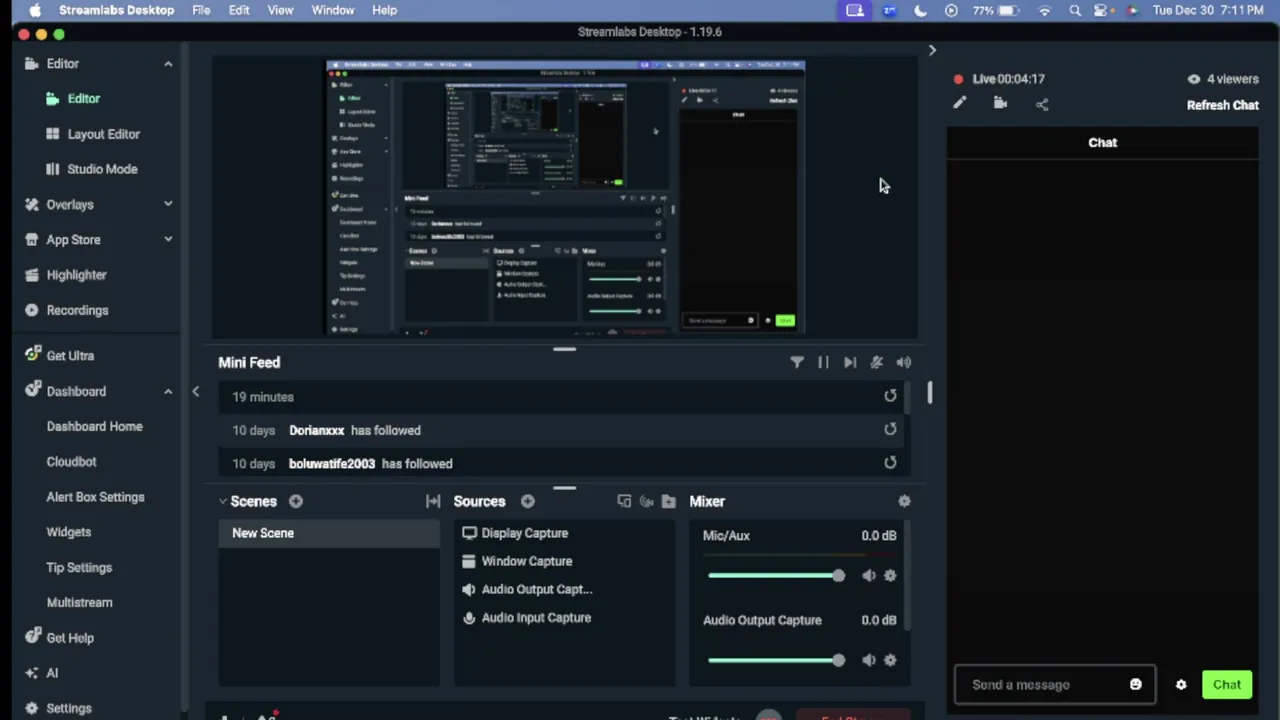Click the green Chat send button
The width and height of the screenshot is (1280, 720).
click(1227, 685)
